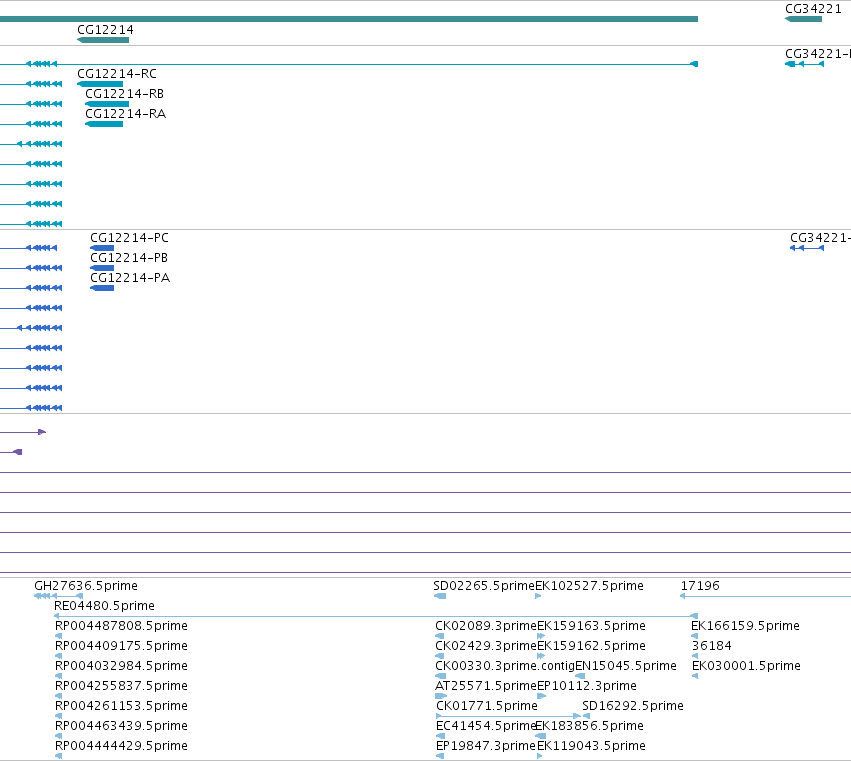Select the AT25571.5prime label

(x=486, y=686)
